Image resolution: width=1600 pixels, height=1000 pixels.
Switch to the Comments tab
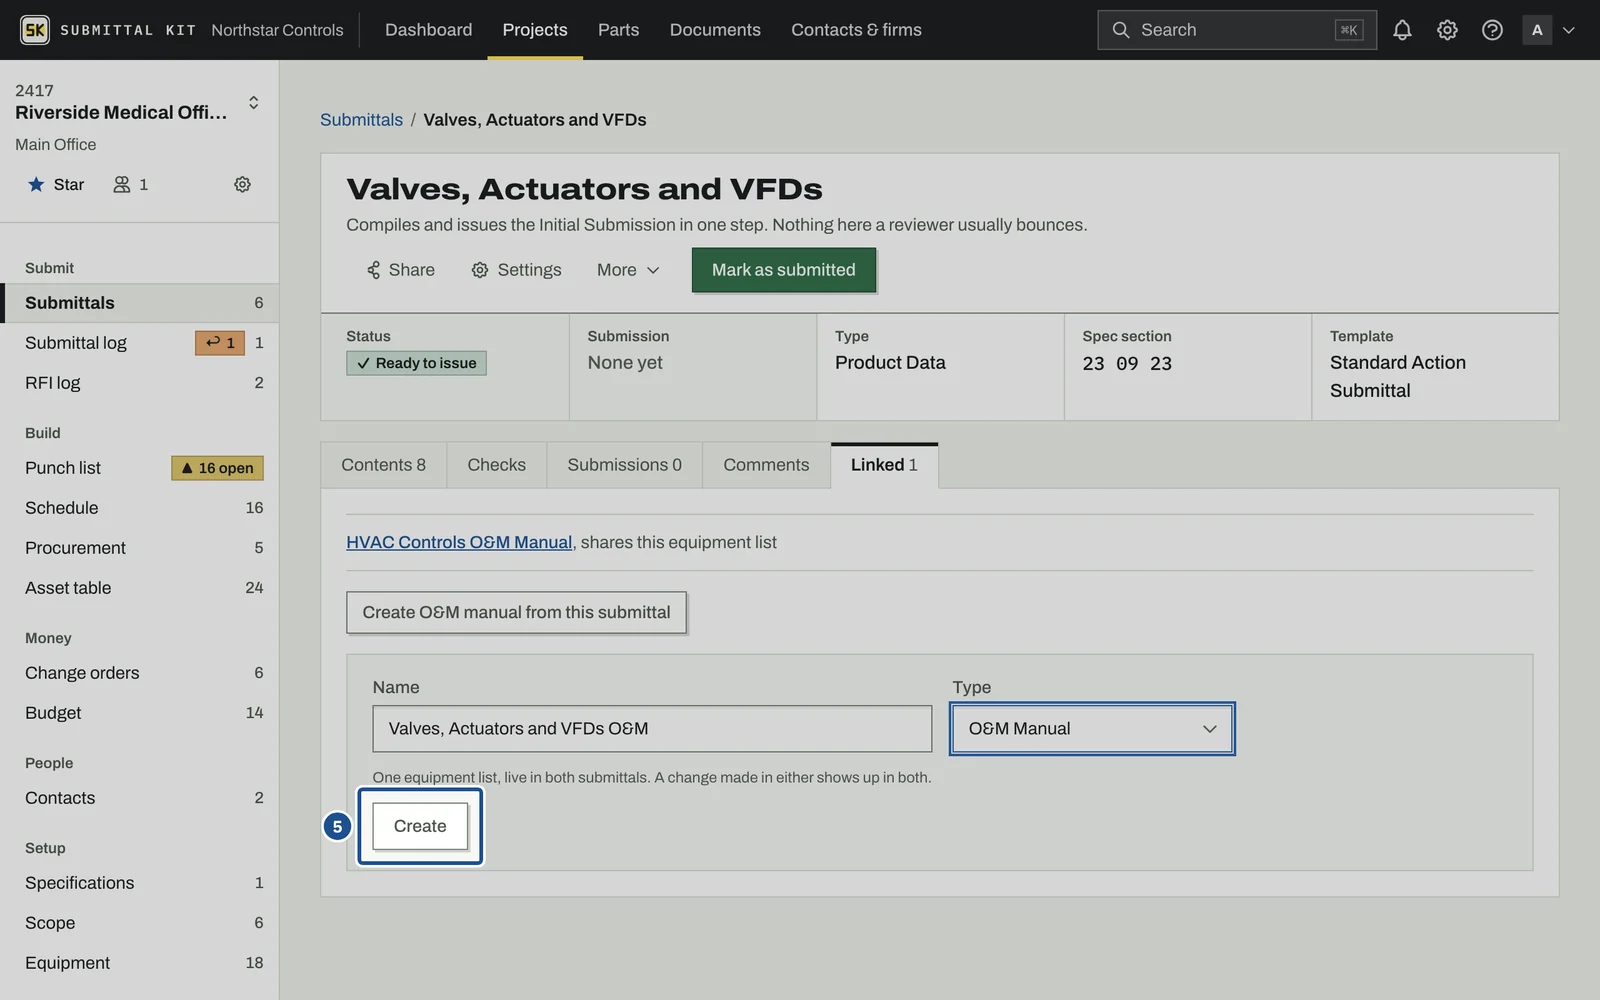coord(766,465)
